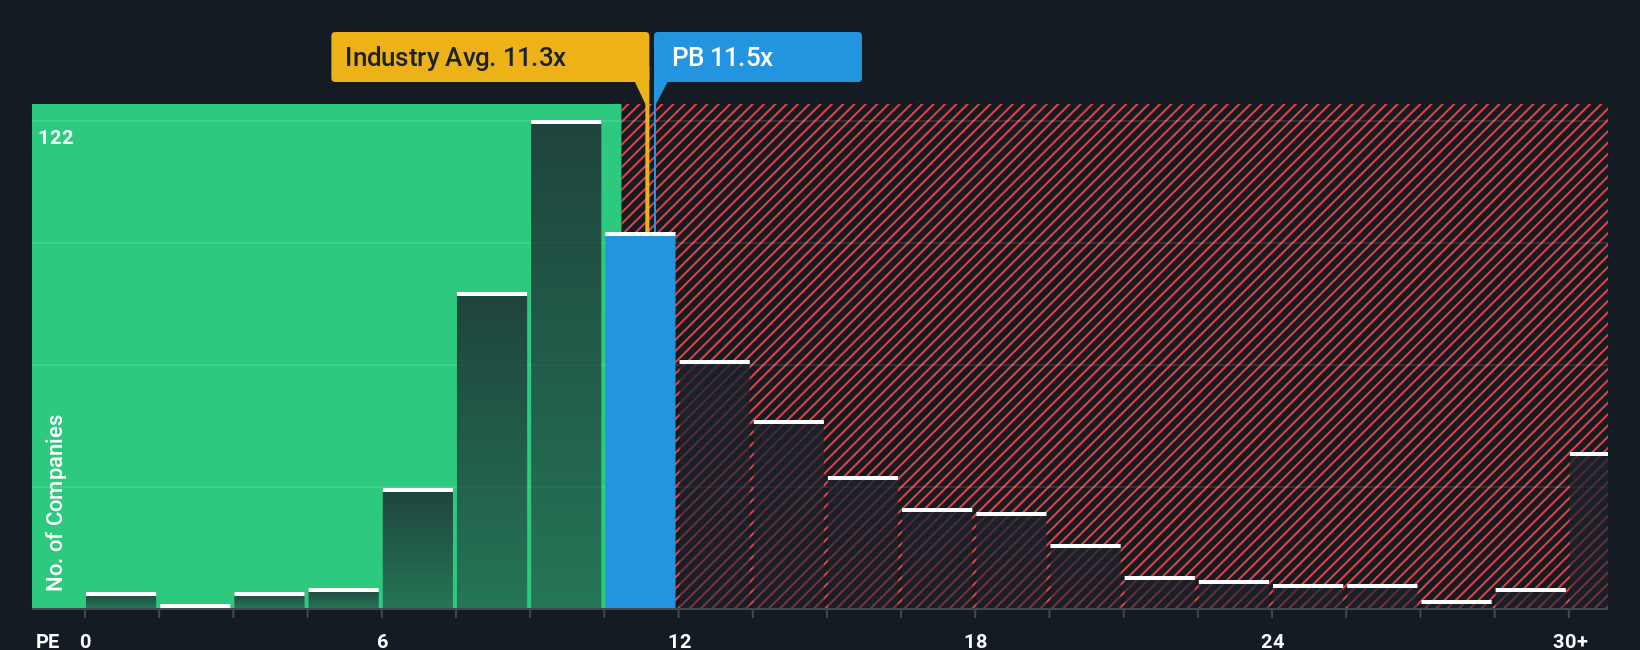The image size is (1640, 650).
Task: Click the x-axis label 18
Action: tap(976, 640)
